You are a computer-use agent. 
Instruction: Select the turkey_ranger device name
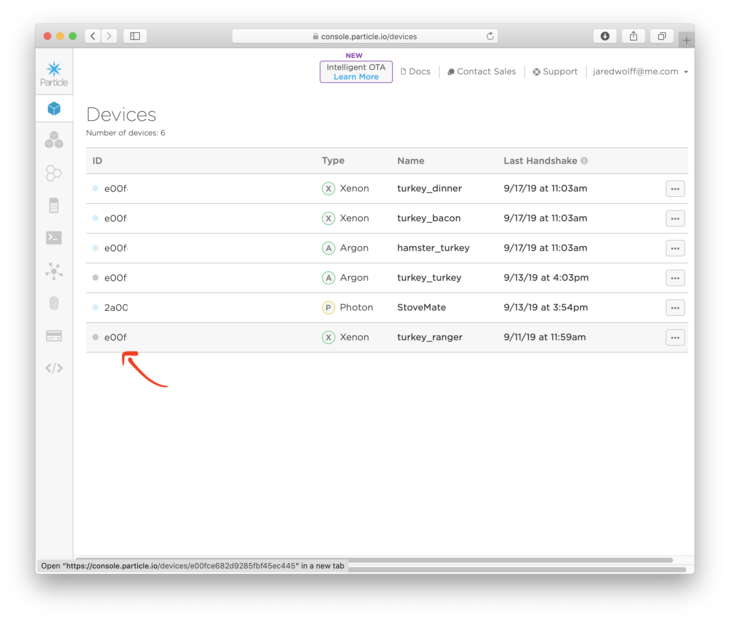tap(430, 338)
